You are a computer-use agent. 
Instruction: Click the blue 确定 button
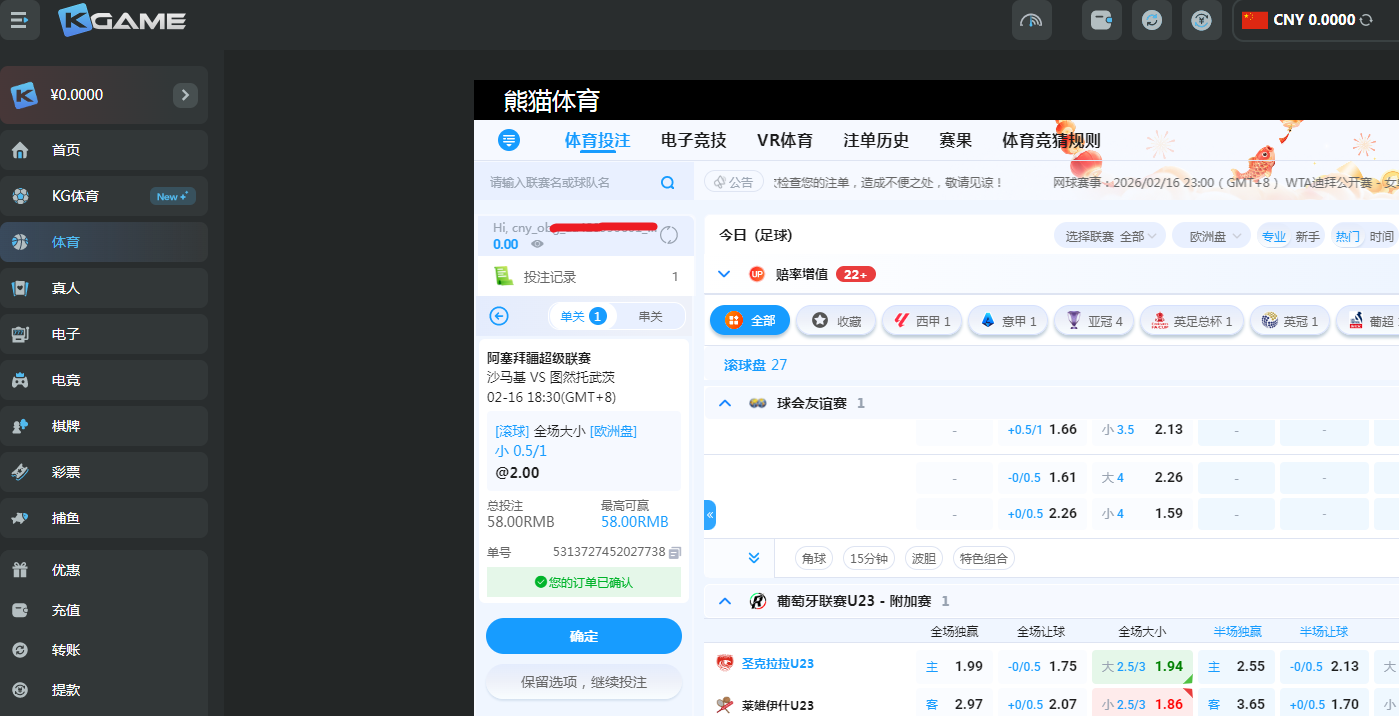[583, 636]
